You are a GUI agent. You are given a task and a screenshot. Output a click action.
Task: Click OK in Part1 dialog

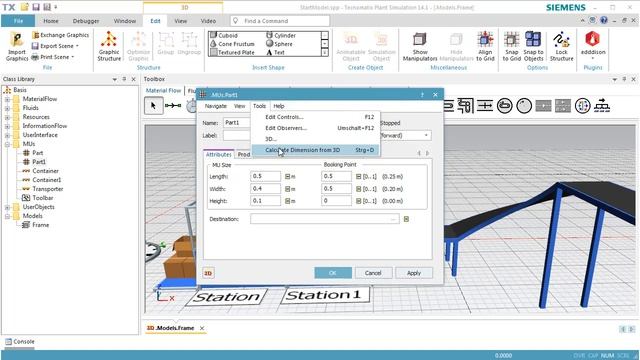(333, 273)
